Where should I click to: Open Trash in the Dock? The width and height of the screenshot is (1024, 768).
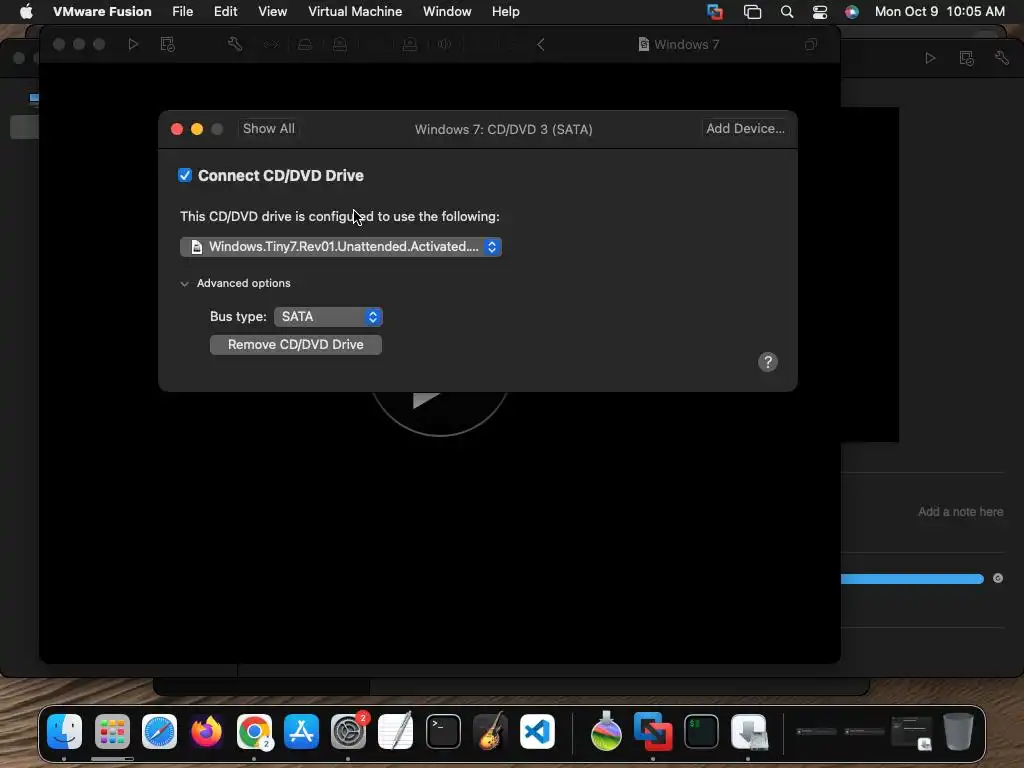(x=958, y=731)
